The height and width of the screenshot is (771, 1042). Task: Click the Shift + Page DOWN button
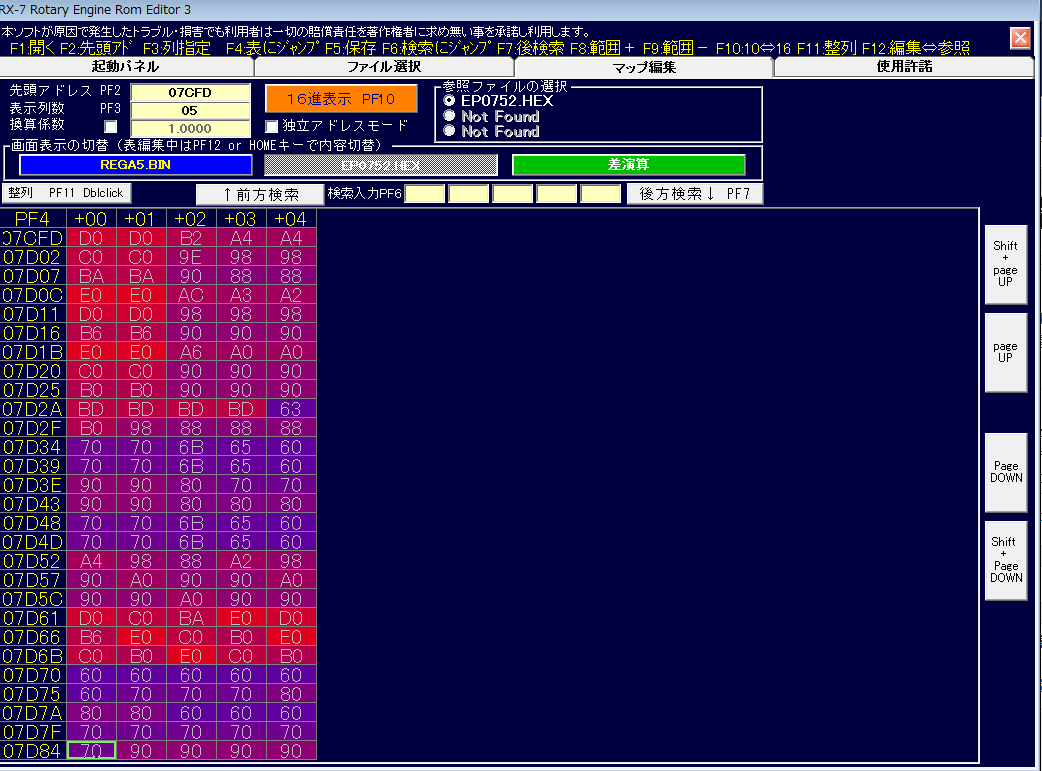(1005, 560)
